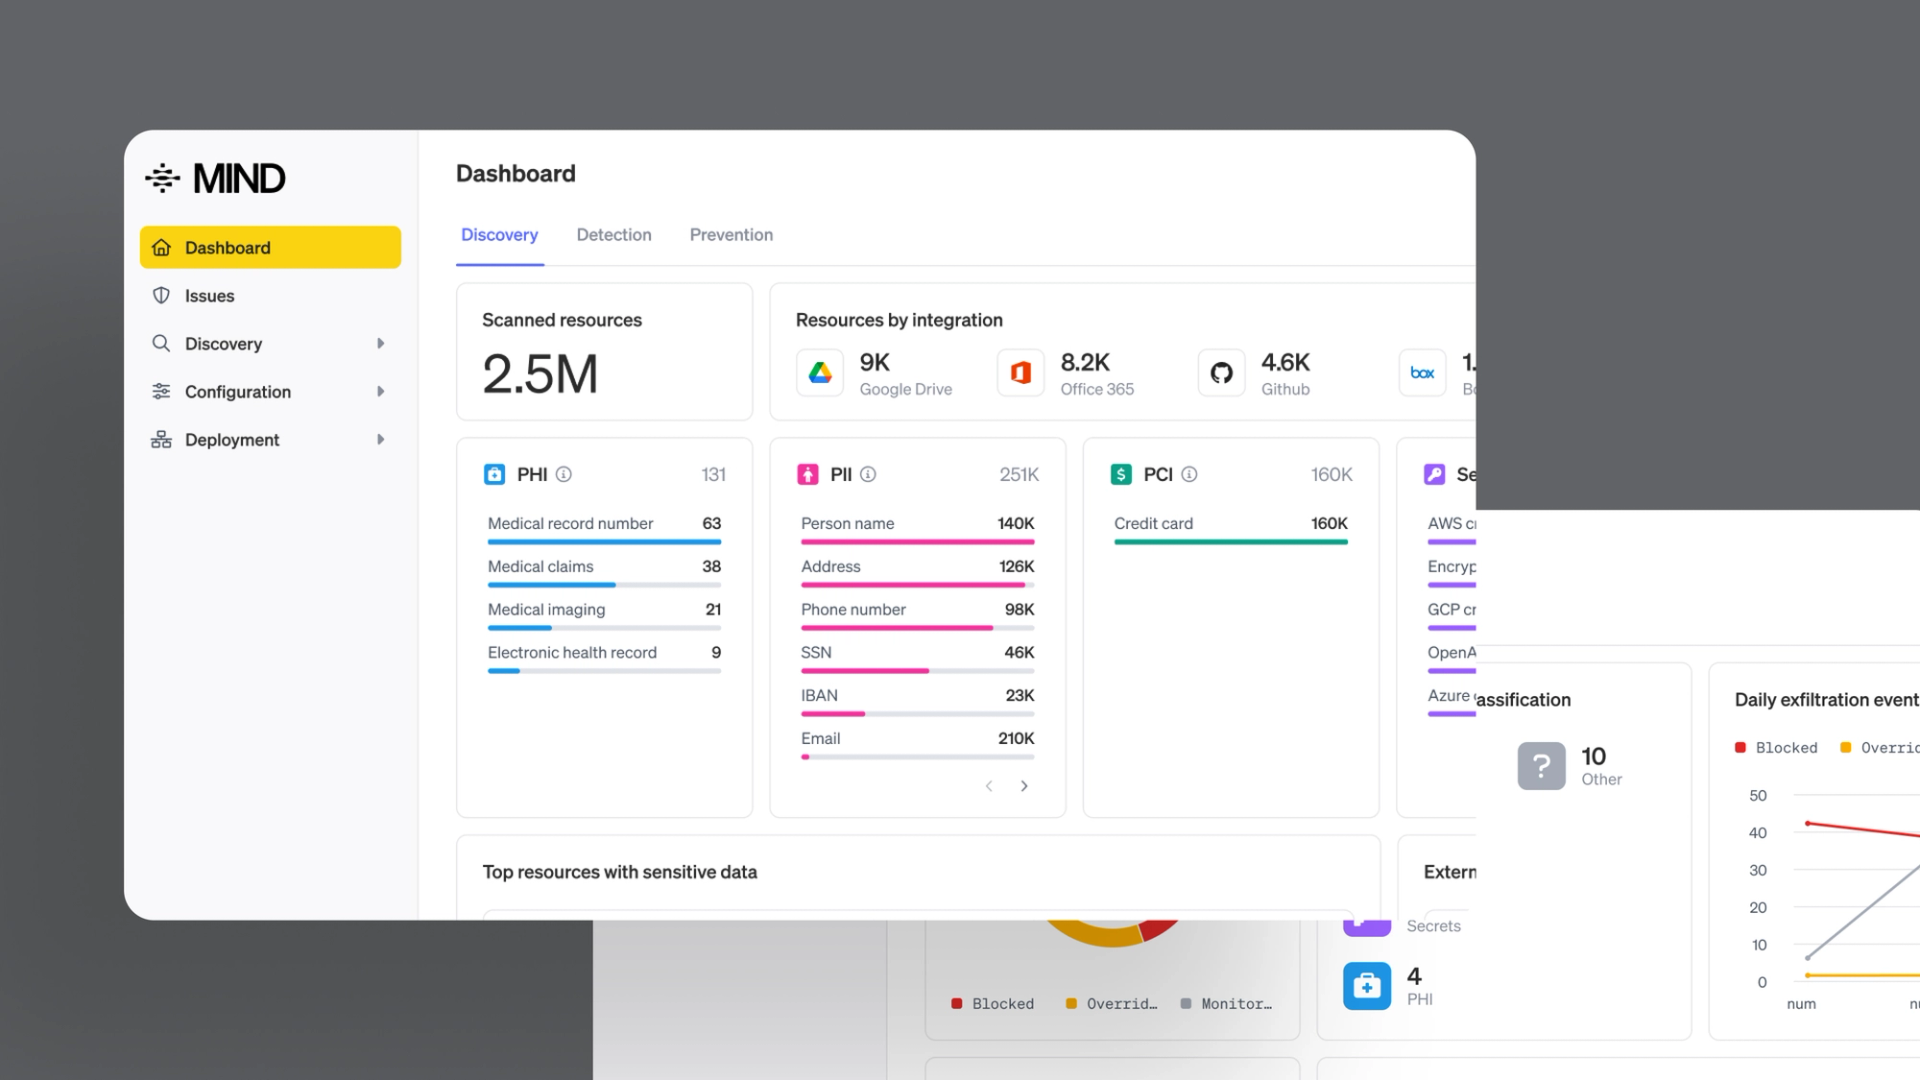Image resolution: width=1920 pixels, height=1080 pixels.
Task: Click the Office 365 integration icon
Action: 1020,373
